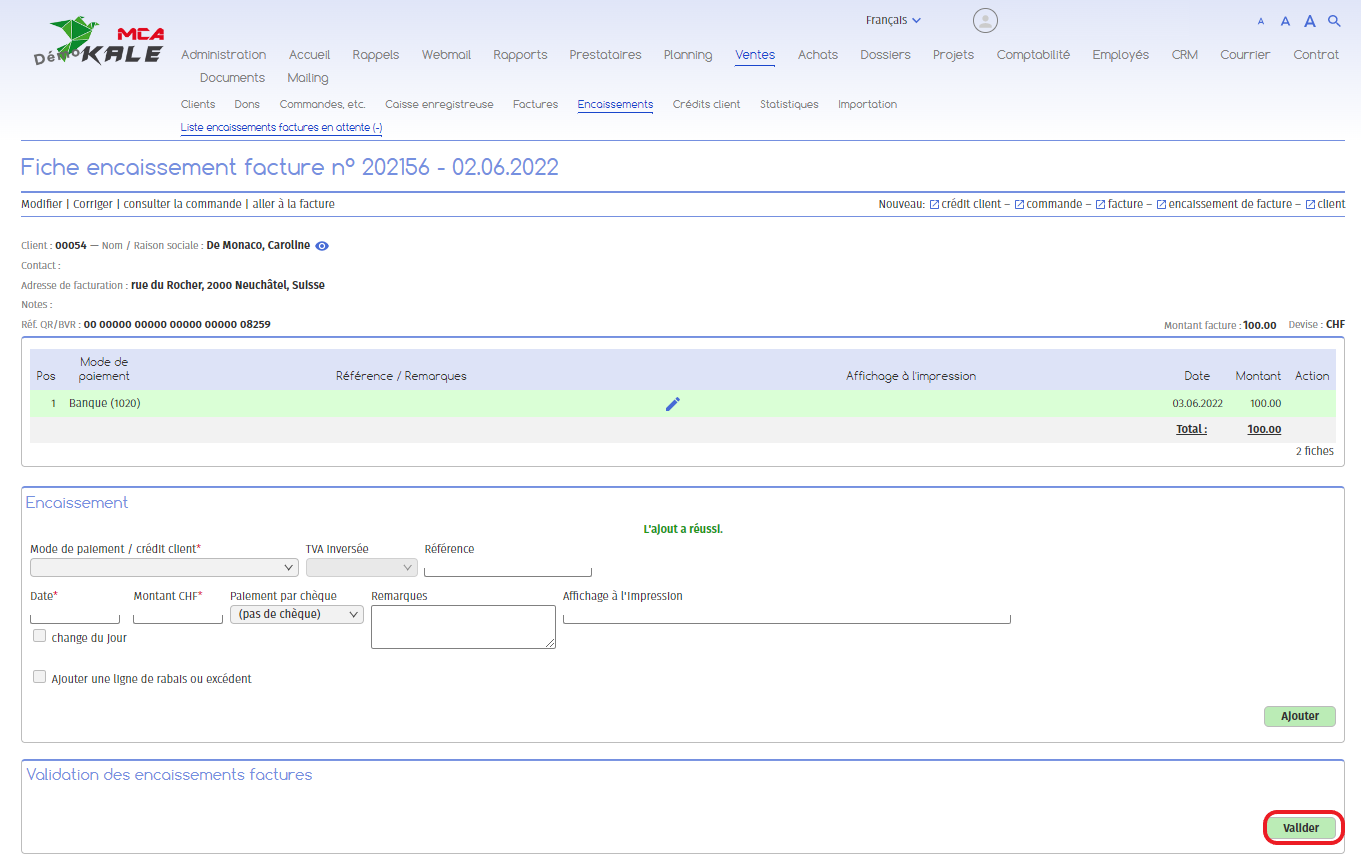1361x861 pixels.
Task: Open Crédits client submenu
Action: point(706,104)
